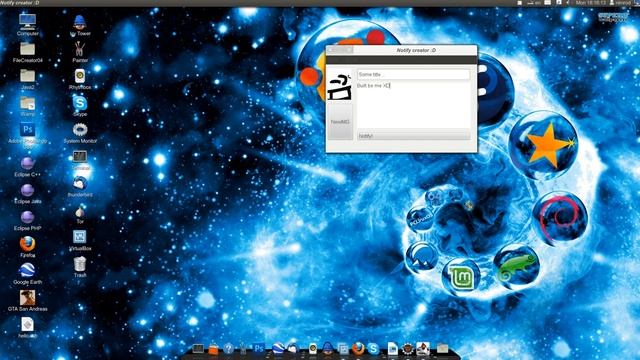Open Google Earth desktop icon
The image size is (640, 360).
click(x=27, y=273)
